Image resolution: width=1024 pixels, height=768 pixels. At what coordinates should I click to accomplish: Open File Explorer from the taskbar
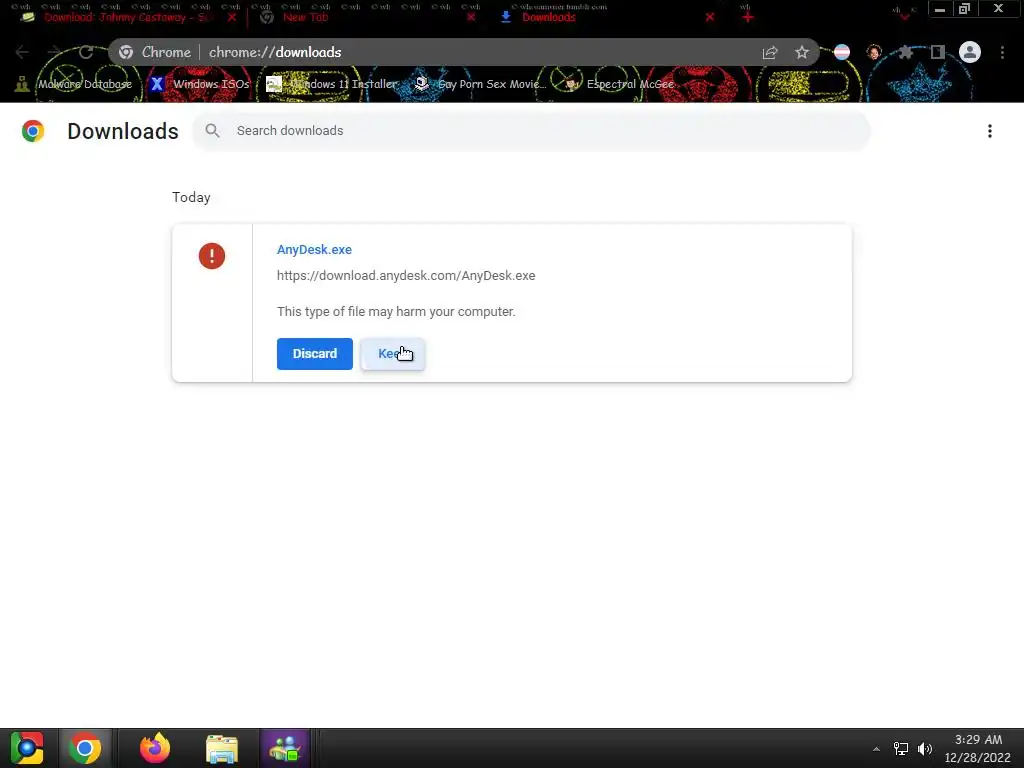click(x=221, y=748)
